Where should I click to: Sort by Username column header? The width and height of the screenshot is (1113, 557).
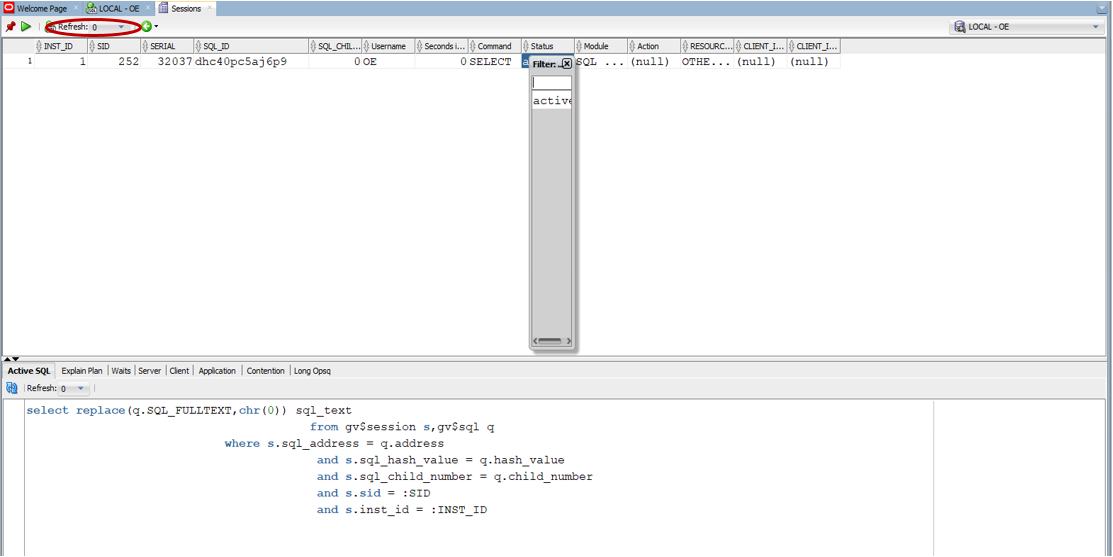coord(389,46)
